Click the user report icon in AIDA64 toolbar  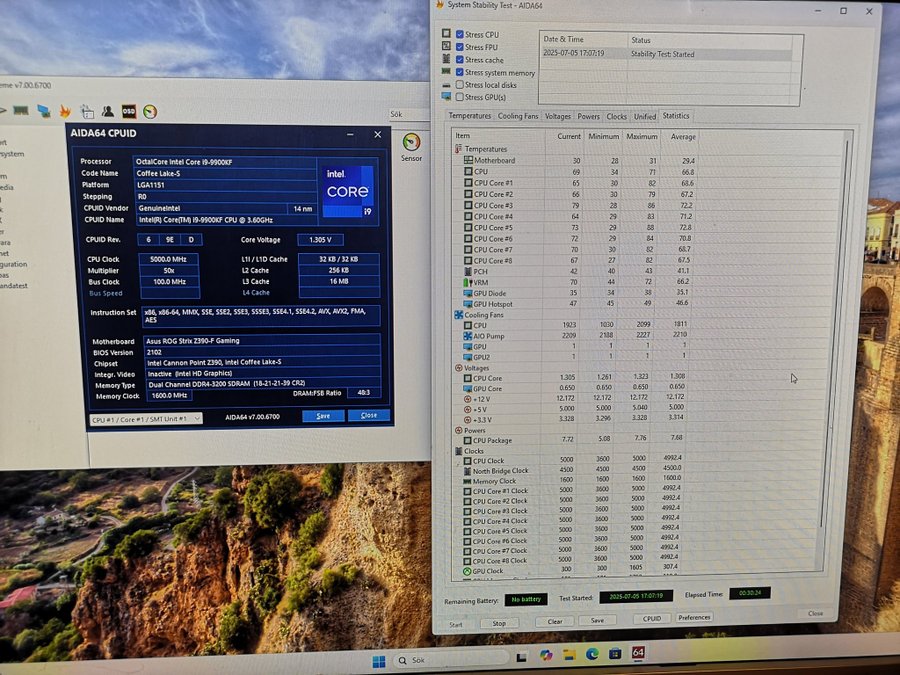[107, 111]
